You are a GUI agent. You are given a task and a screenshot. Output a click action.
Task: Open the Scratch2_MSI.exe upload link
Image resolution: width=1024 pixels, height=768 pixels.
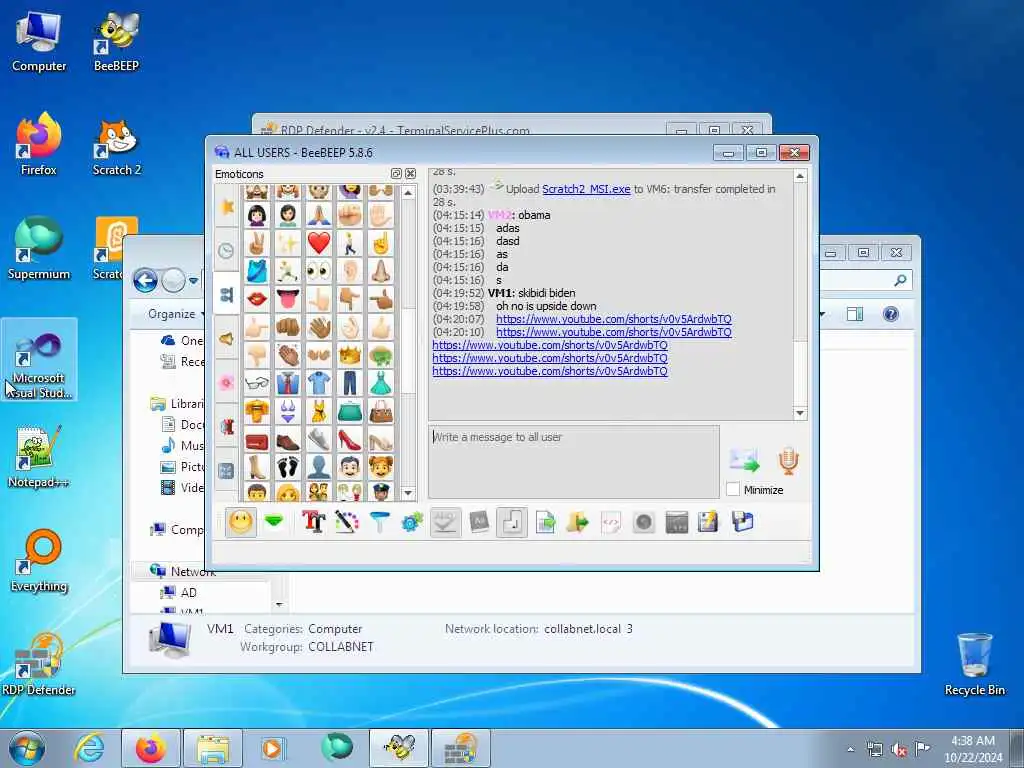[x=586, y=189]
